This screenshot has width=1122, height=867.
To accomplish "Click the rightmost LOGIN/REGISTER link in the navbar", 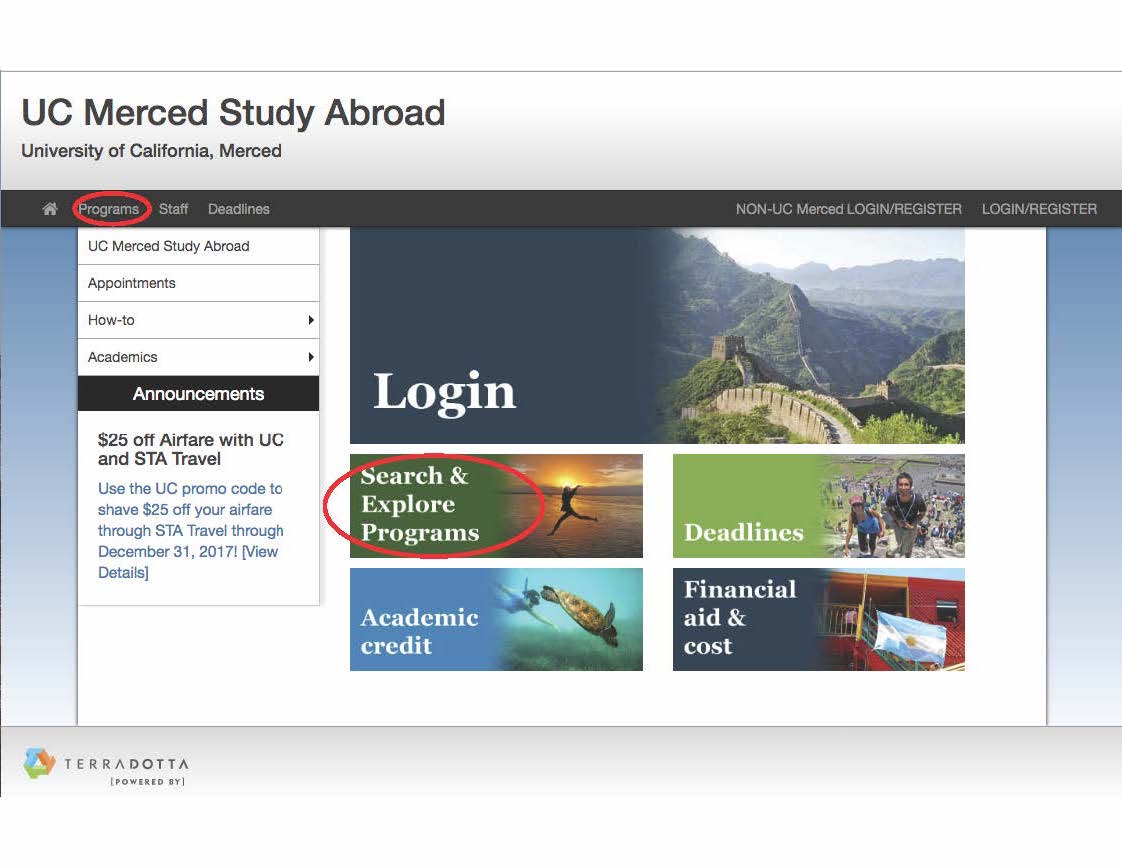I will [1039, 209].
